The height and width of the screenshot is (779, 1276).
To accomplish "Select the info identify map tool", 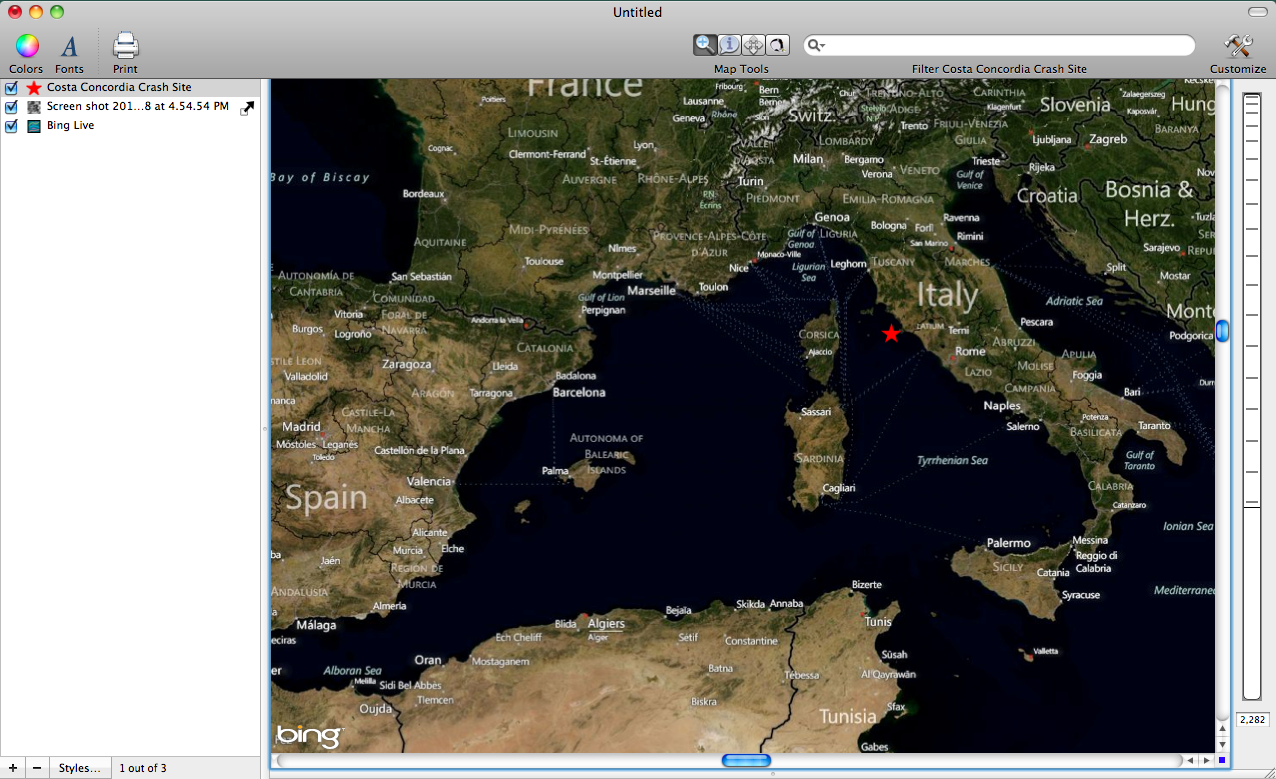I will (729, 45).
